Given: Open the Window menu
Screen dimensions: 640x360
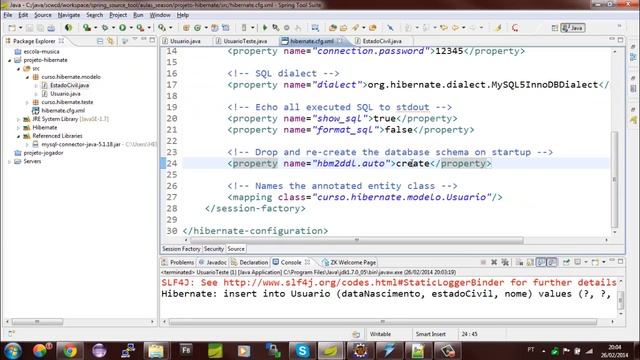Looking at the screenshot, I should 160,15.
